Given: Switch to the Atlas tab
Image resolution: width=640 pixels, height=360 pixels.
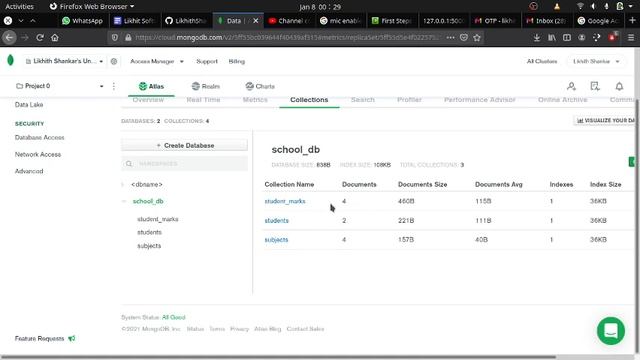Looking at the screenshot, I should pyautogui.click(x=151, y=86).
